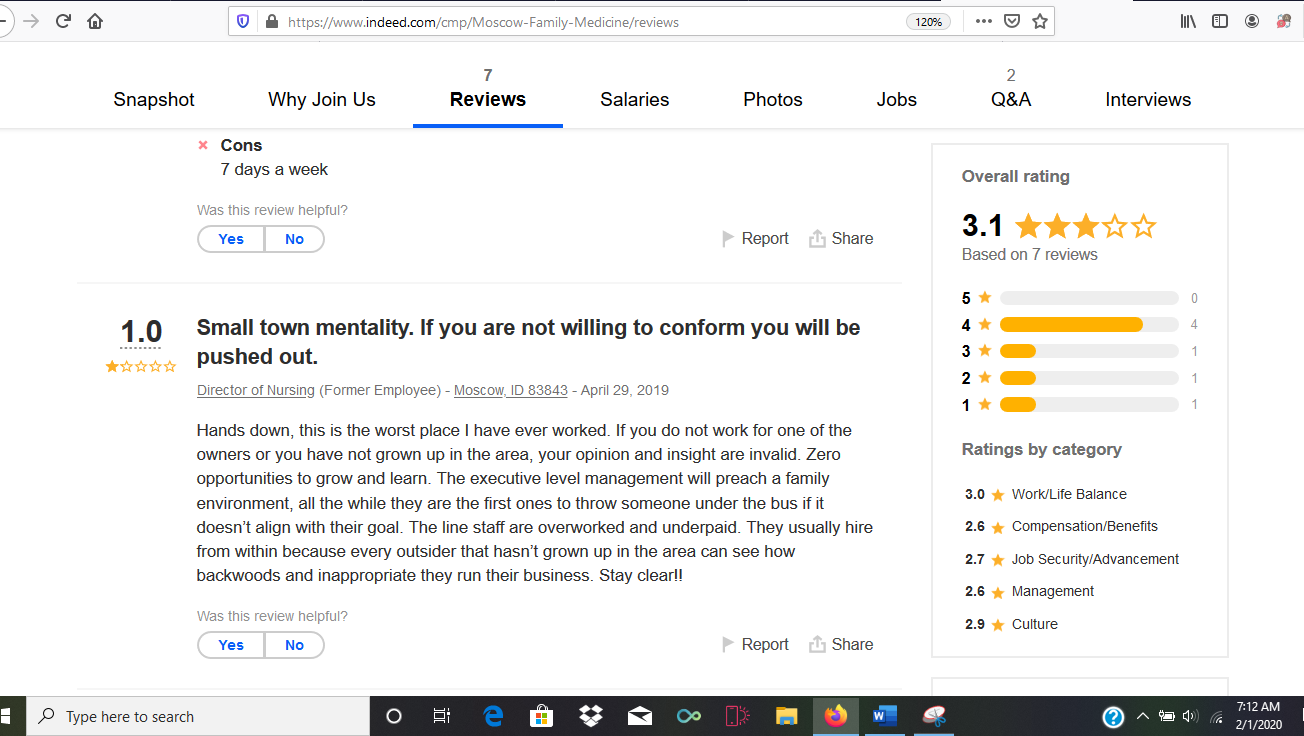Switch to Word on the taskbar
1304x736 pixels.
tap(885, 716)
